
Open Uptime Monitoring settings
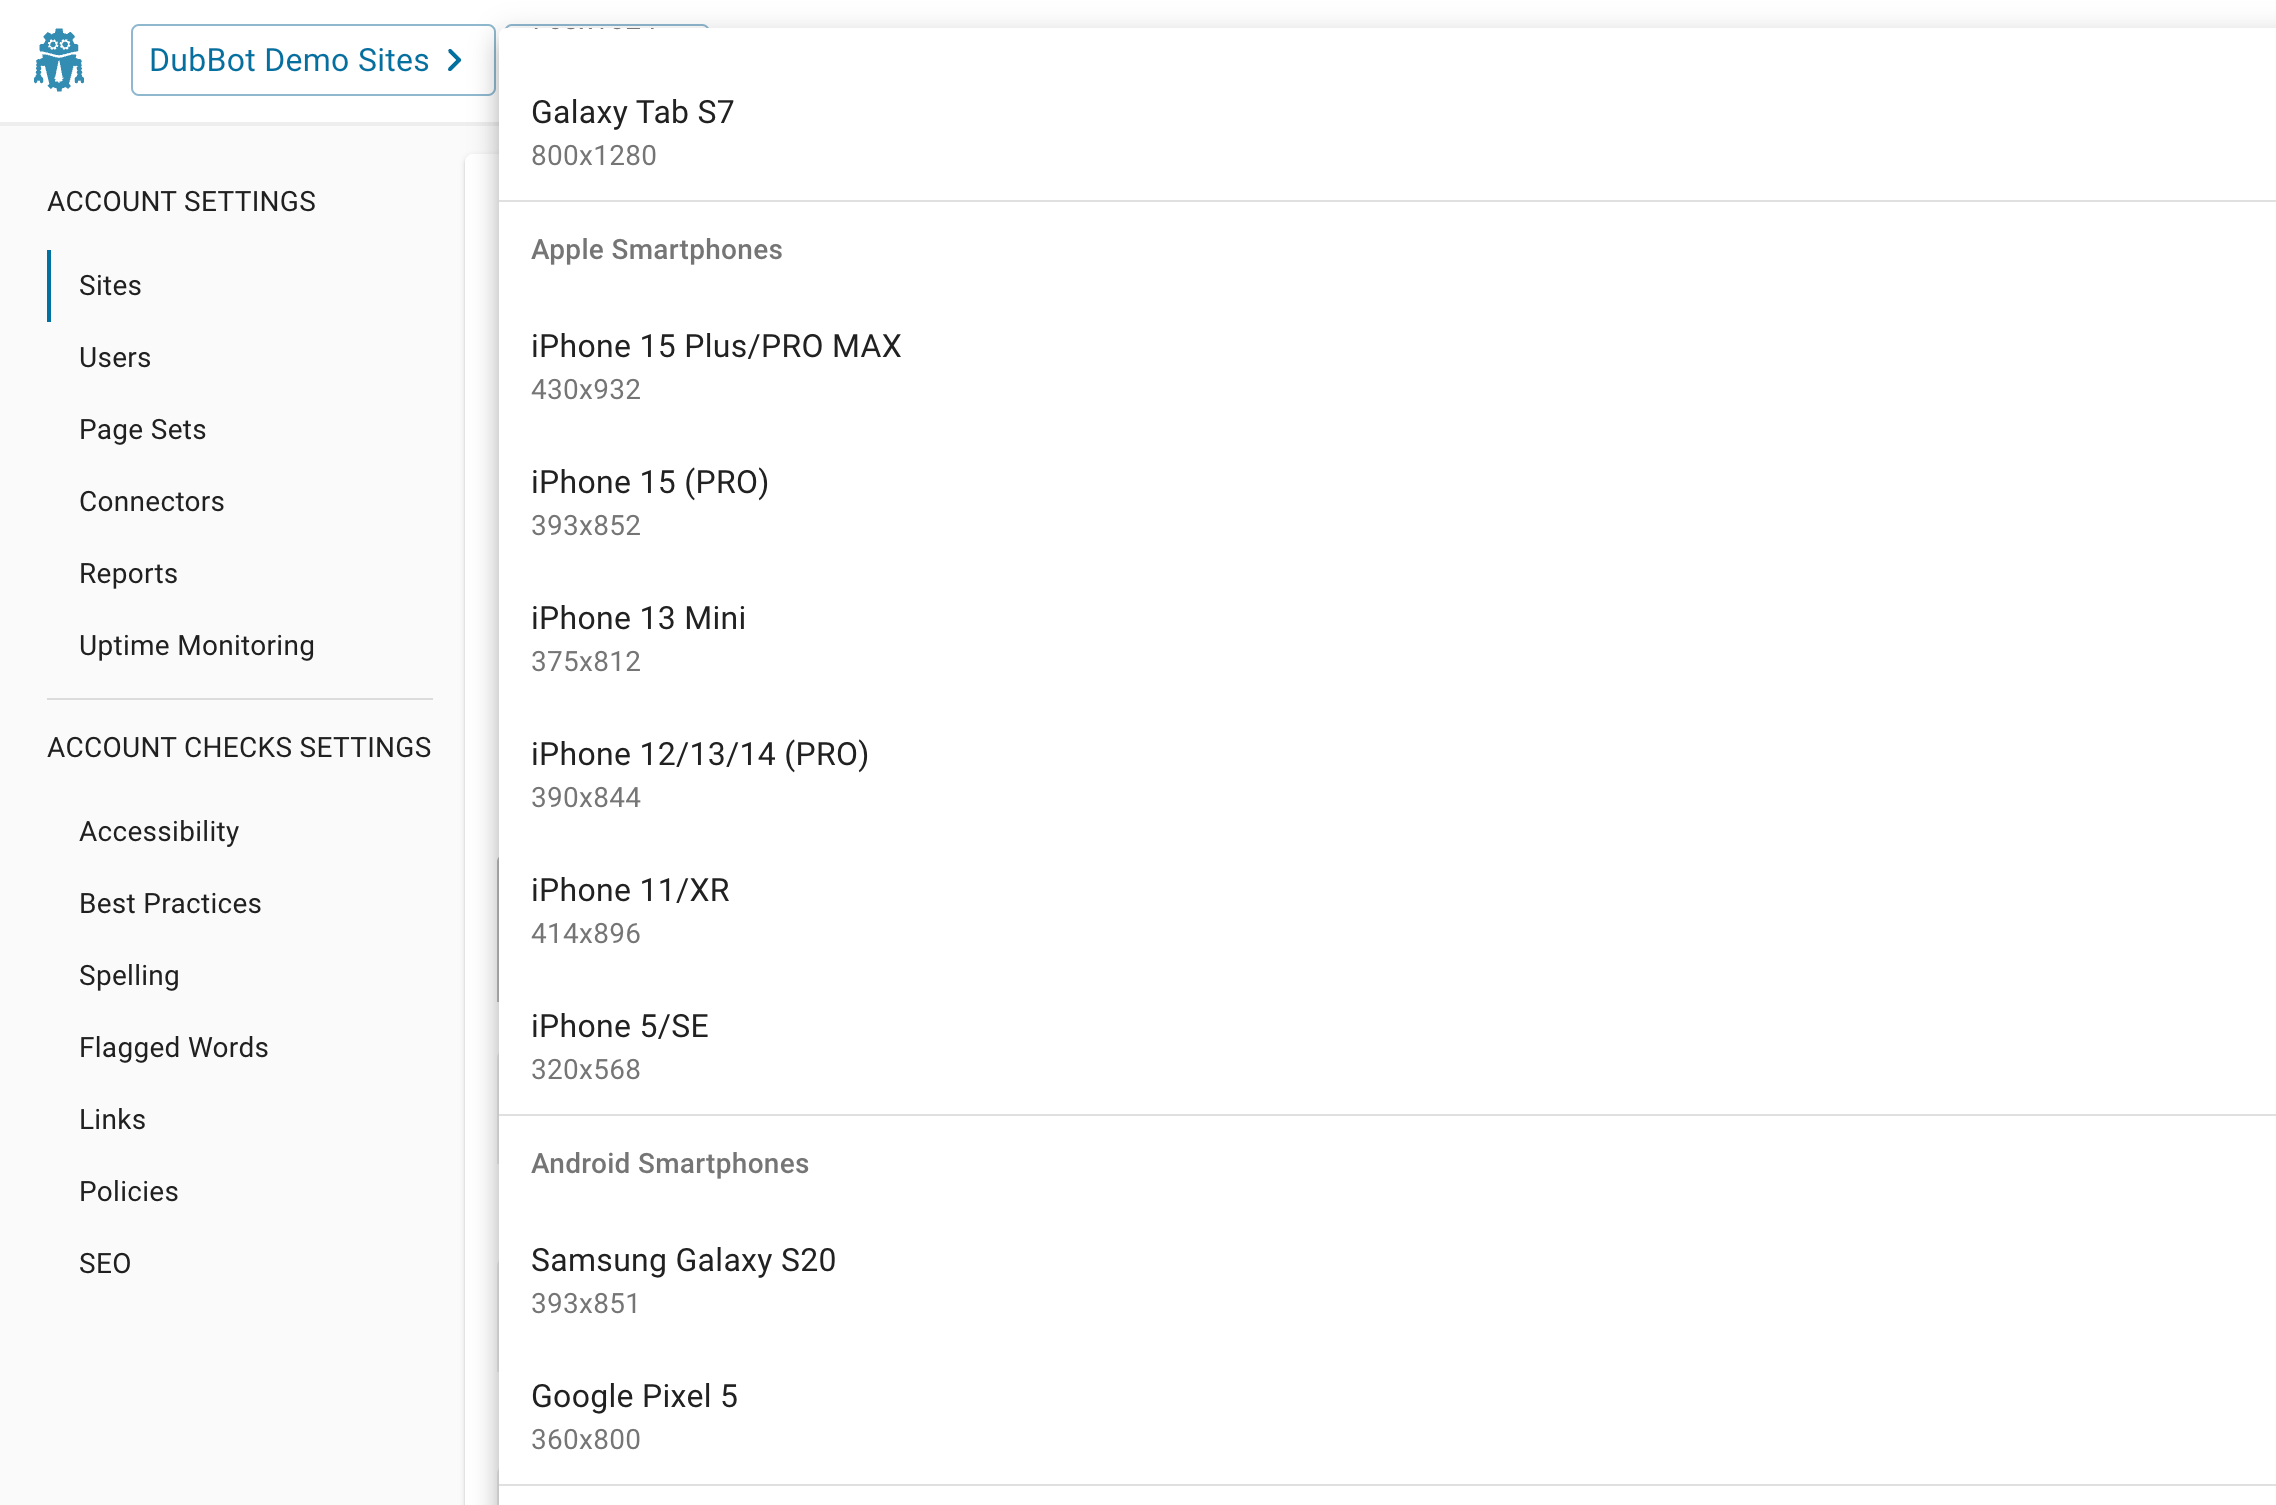click(x=197, y=645)
